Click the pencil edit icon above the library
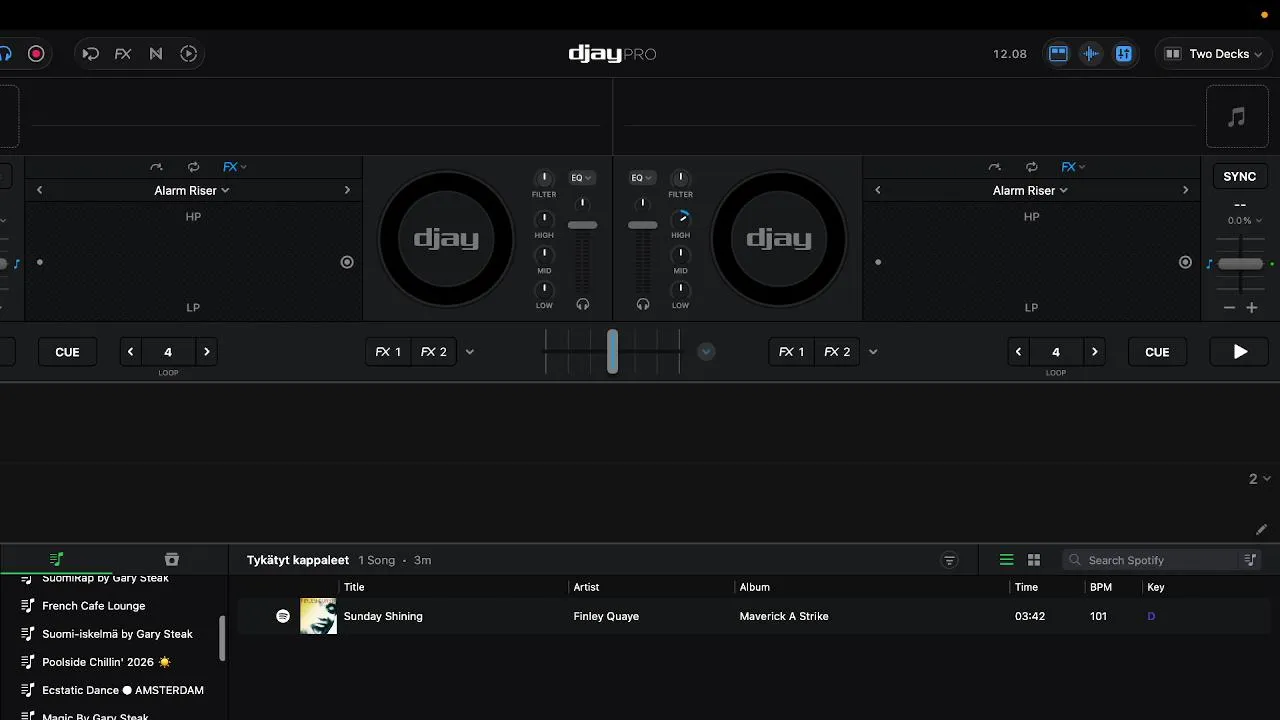Screen dimensions: 1280x720 pos(1261,530)
